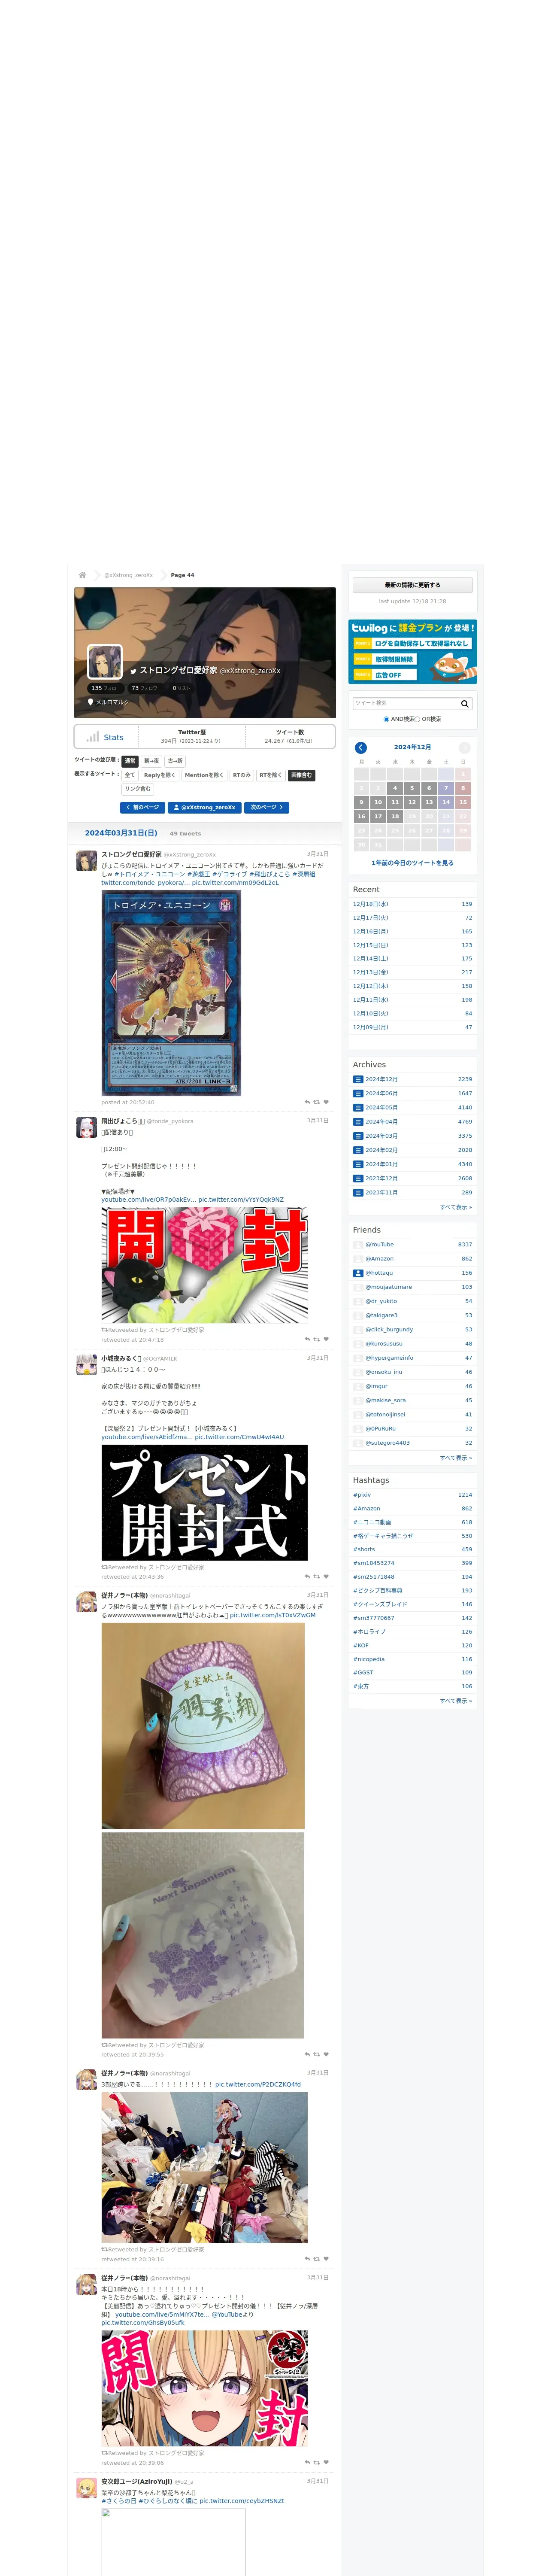Click the home icon in the breadcrumb

[82, 575]
